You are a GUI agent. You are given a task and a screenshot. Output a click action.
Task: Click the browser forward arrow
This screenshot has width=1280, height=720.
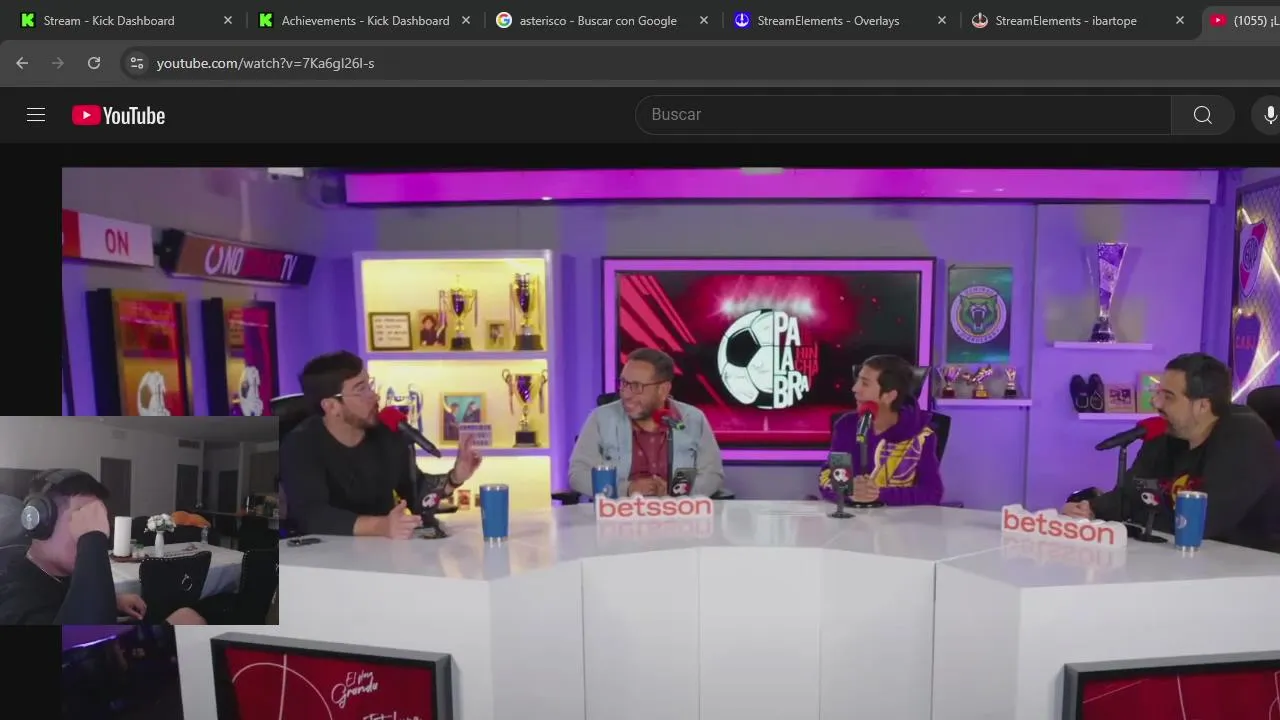pos(58,63)
